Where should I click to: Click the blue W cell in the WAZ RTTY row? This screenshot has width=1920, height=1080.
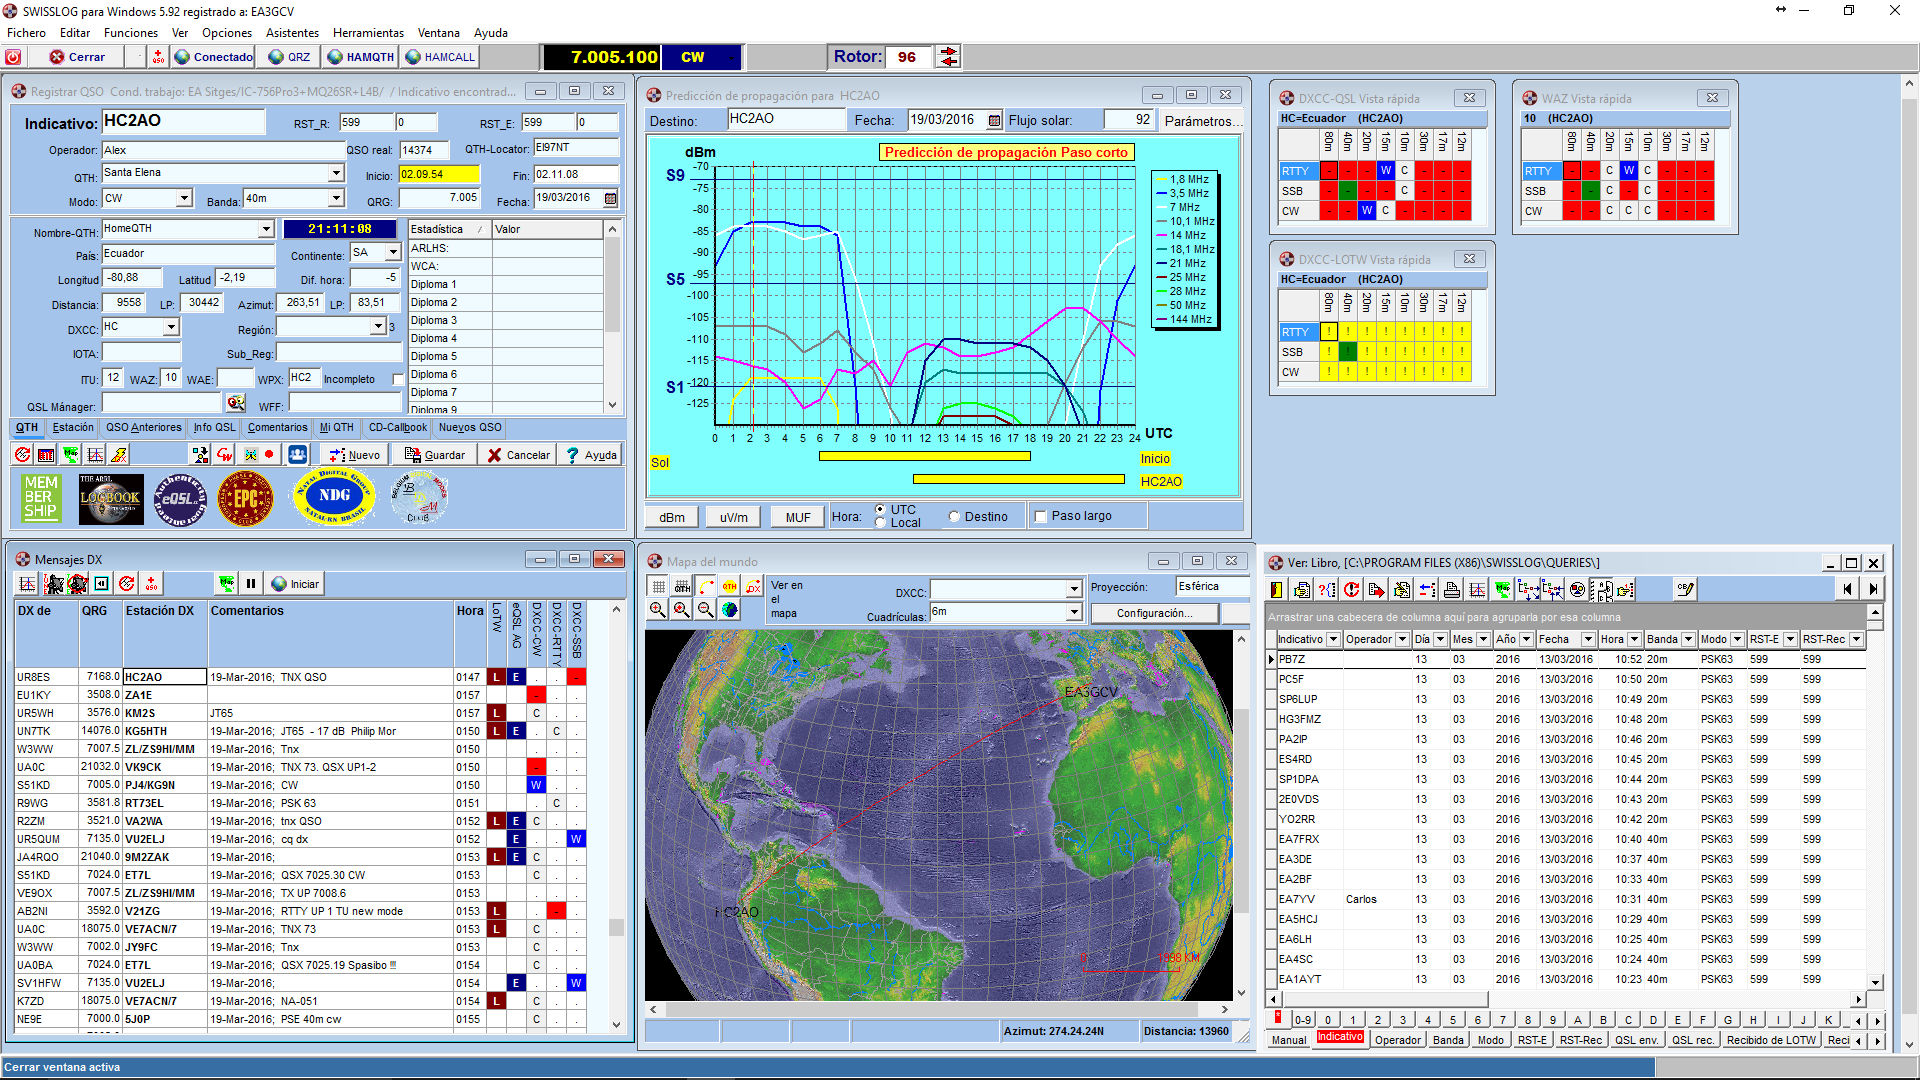[x=1628, y=171]
